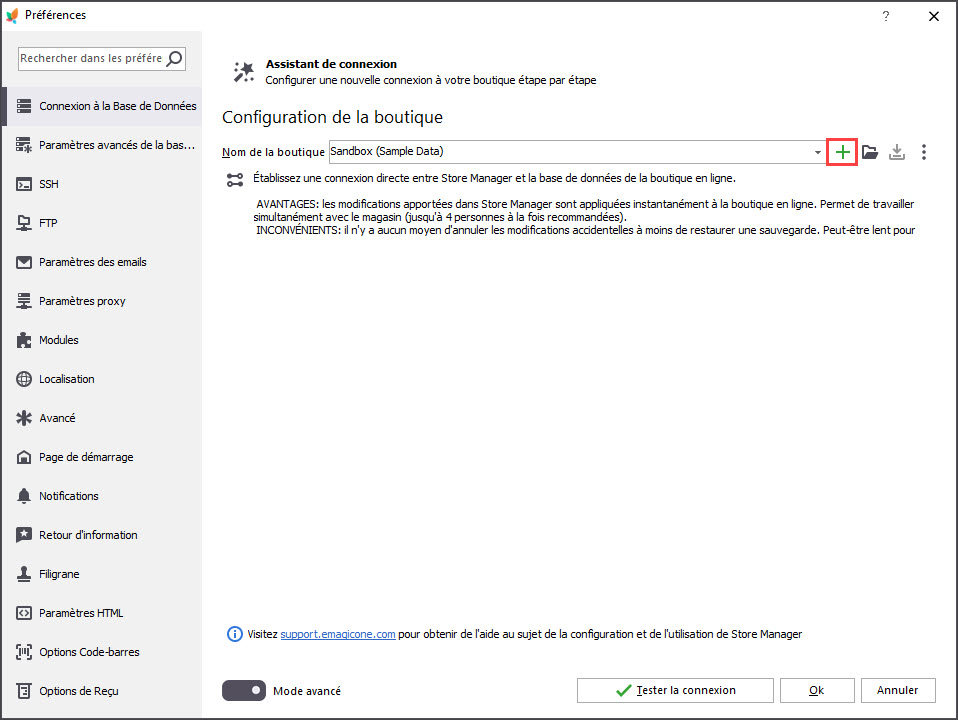Open the support.emagicone.com link

pos(338,634)
